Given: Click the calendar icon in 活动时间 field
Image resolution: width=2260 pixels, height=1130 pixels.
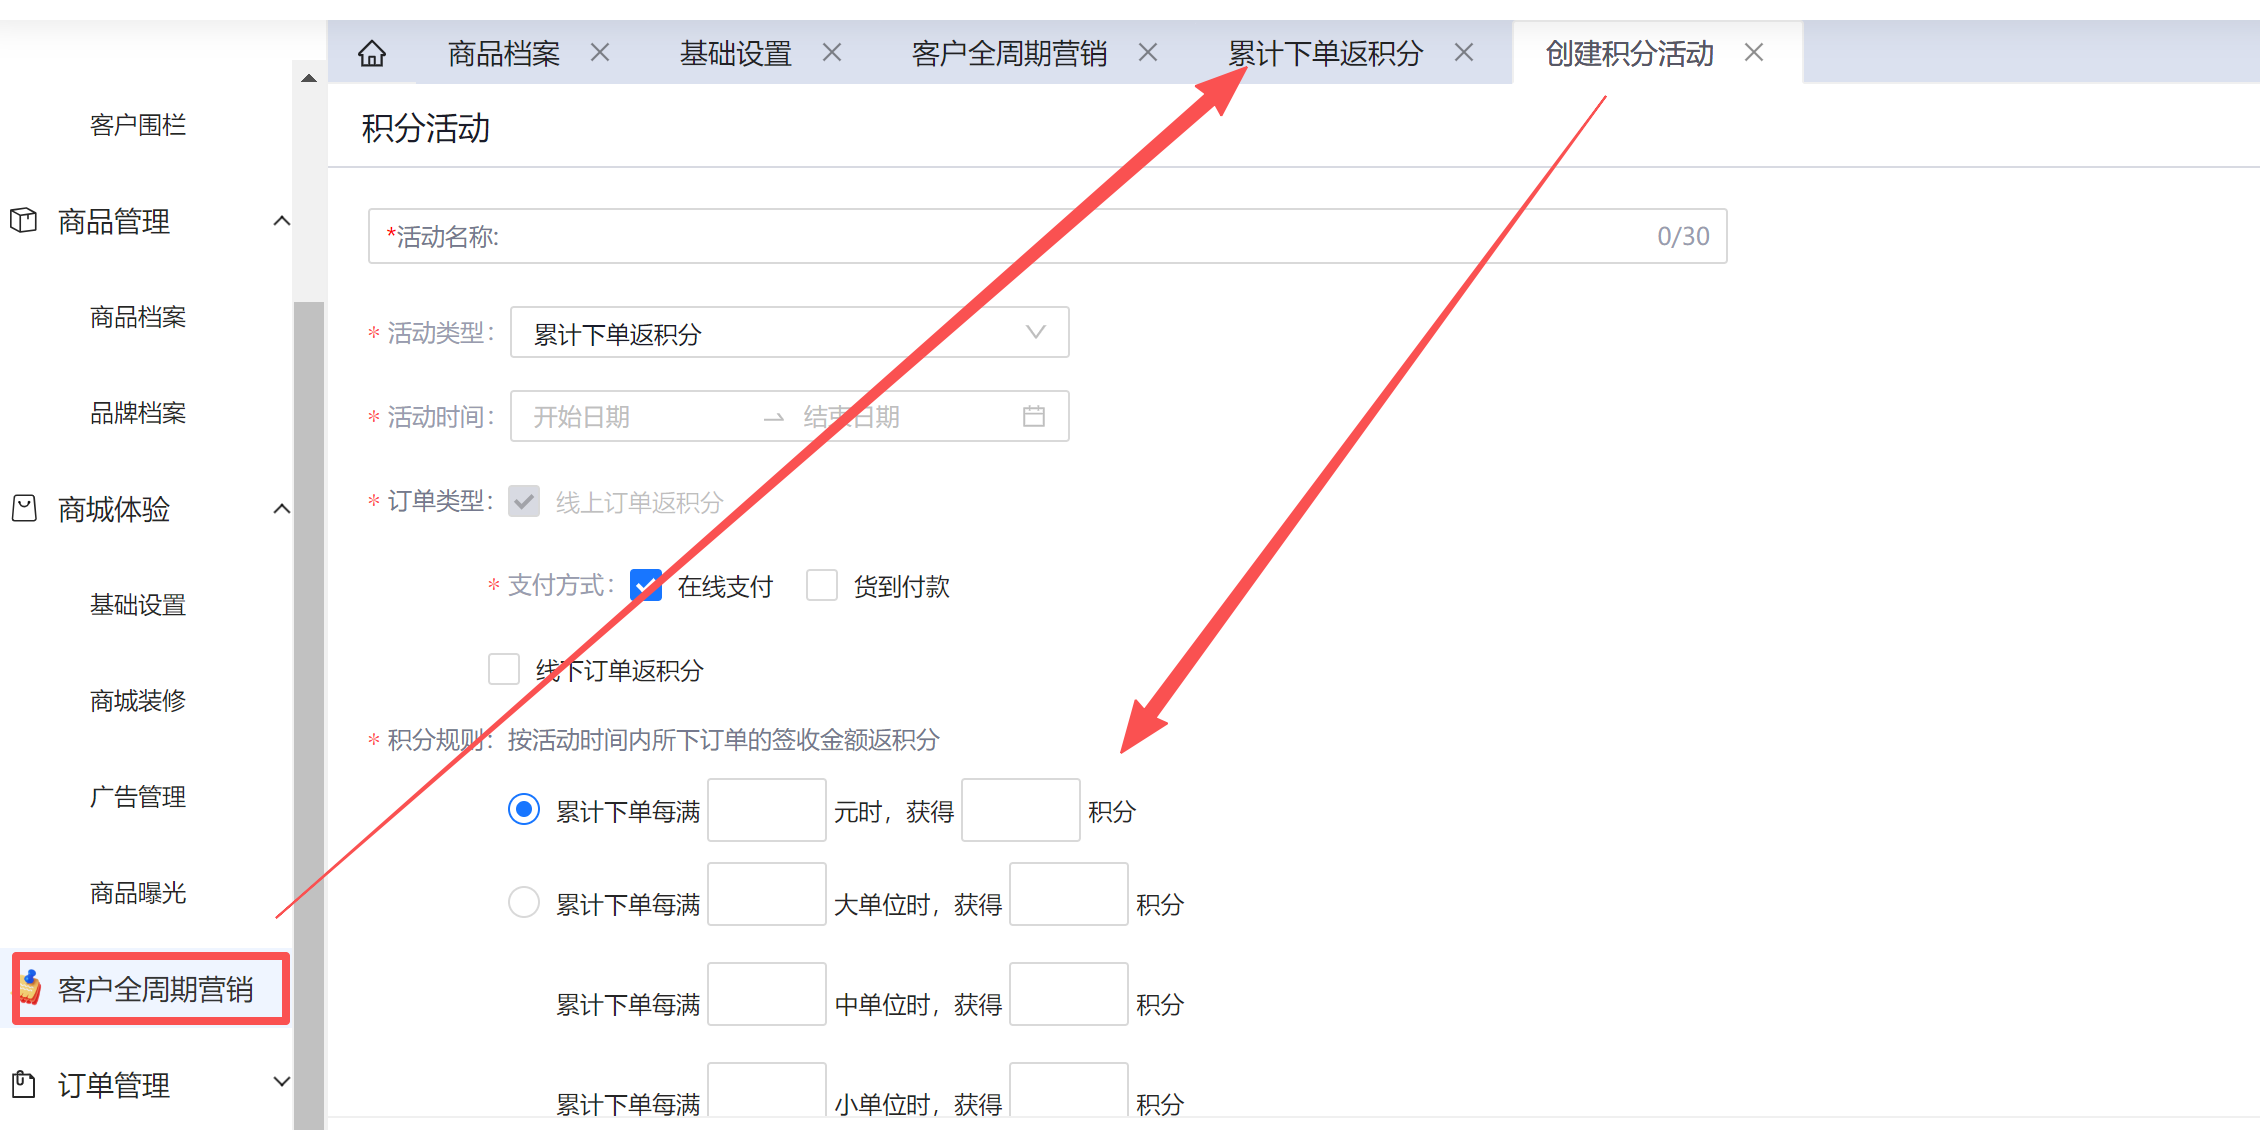Looking at the screenshot, I should coord(1034,416).
